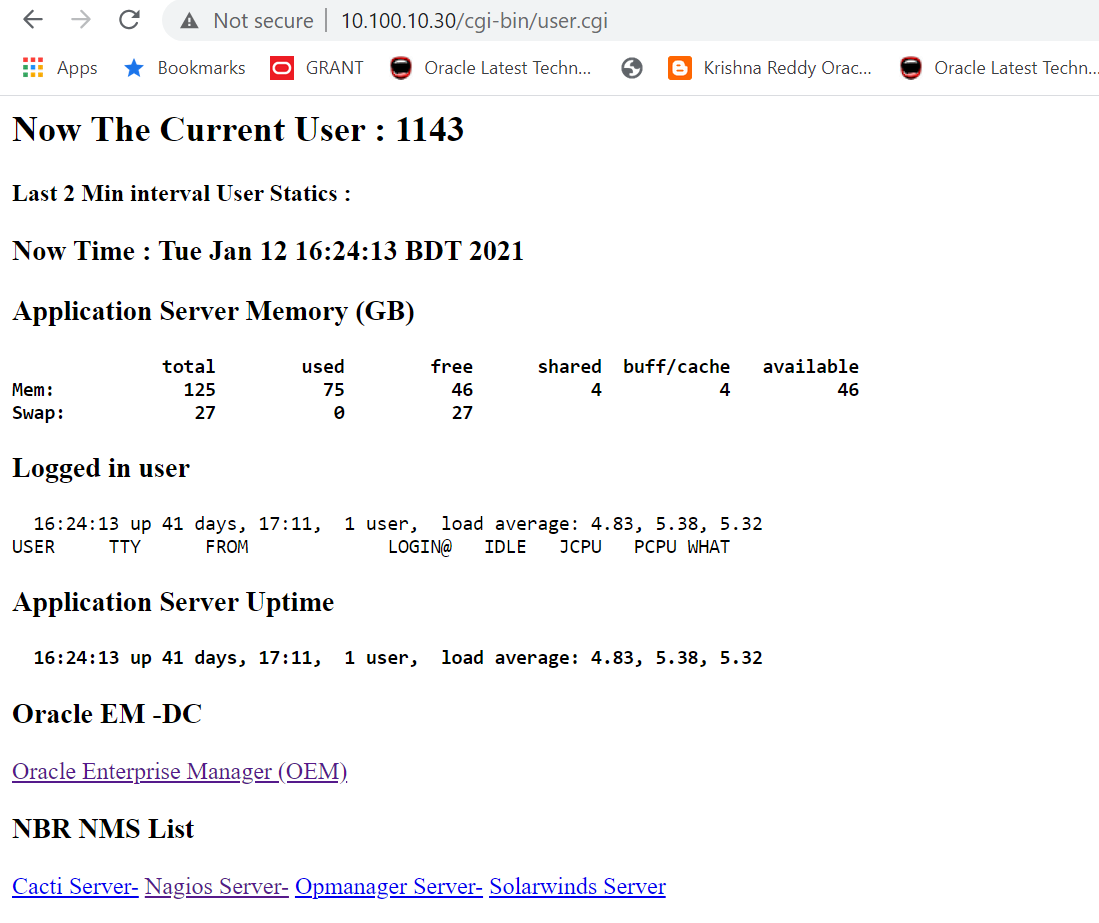This screenshot has width=1099, height=923.
Task: Open the Nagios Server link
Action: pos(217,887)
